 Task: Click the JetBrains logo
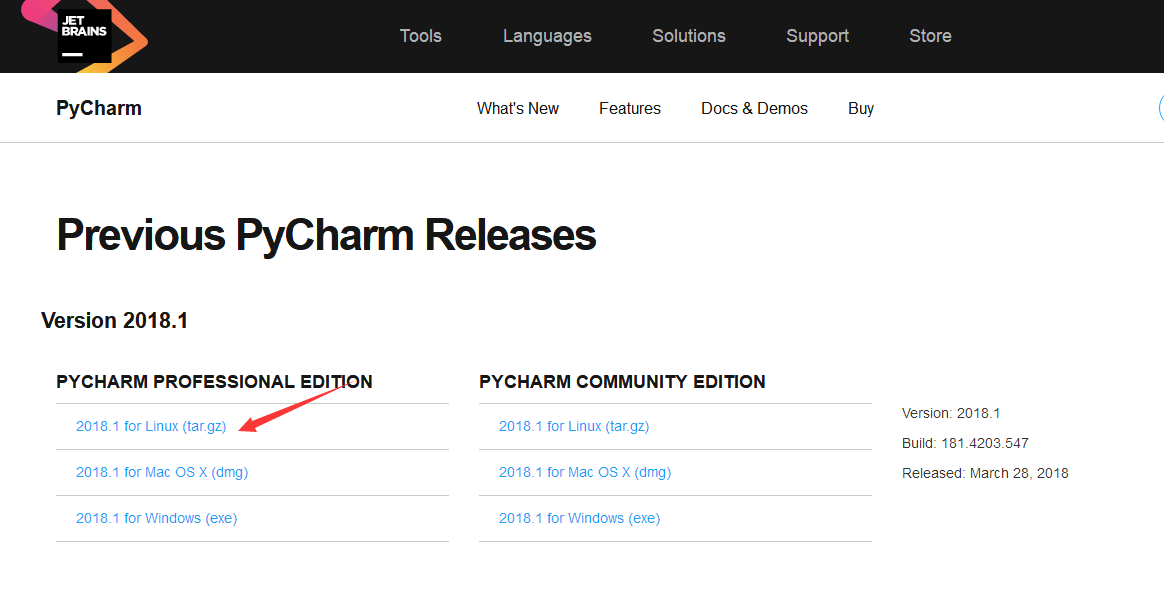85,35
